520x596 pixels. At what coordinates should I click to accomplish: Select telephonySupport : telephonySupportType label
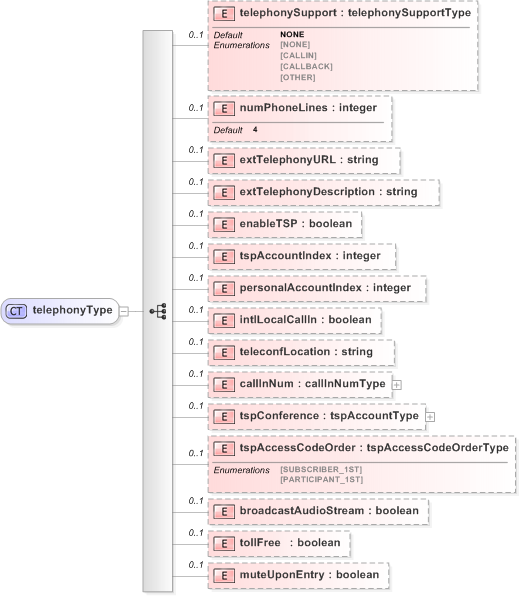click(355, 13)
